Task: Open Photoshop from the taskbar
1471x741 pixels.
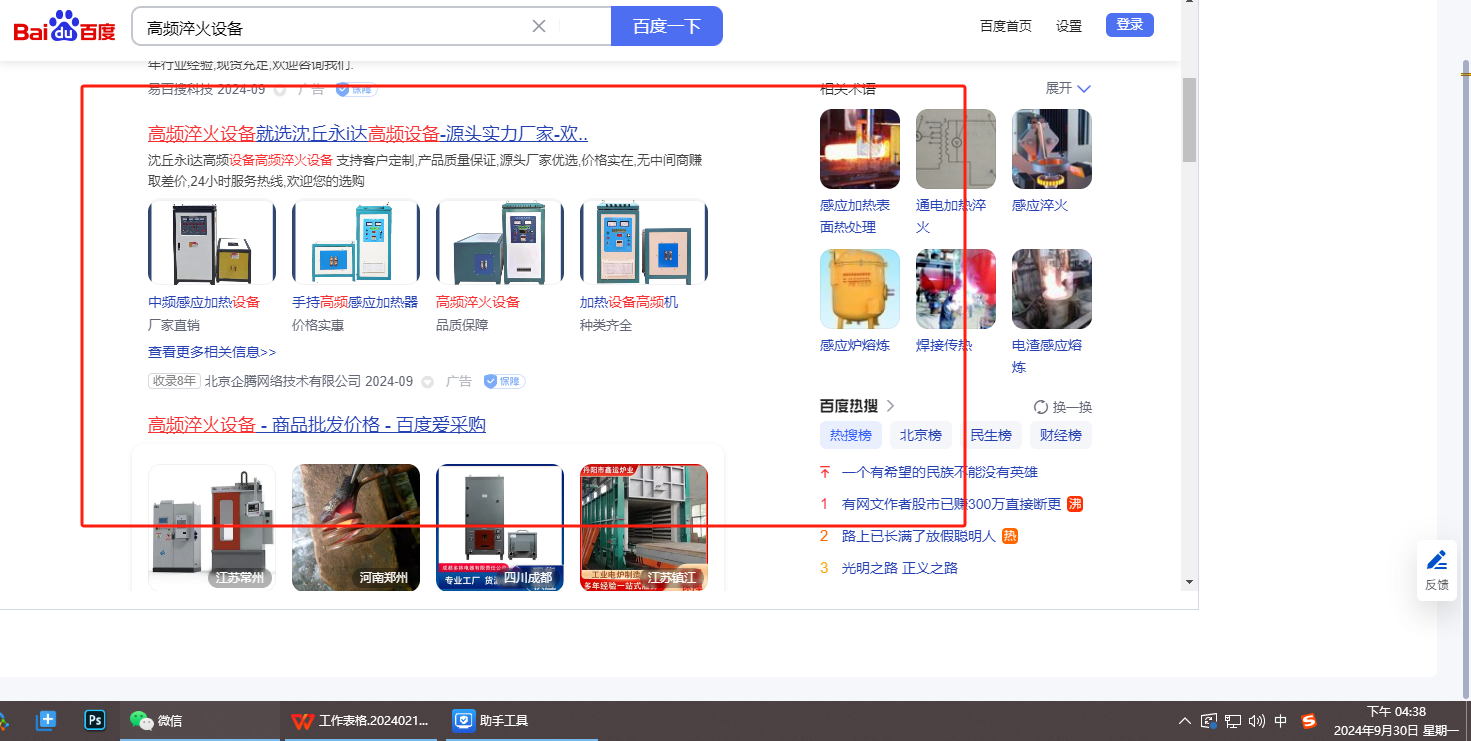Action: (96, 720)
